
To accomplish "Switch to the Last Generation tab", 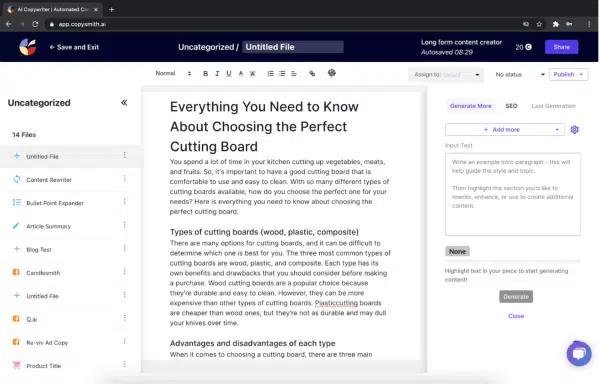I will click(x=553, y=106).
